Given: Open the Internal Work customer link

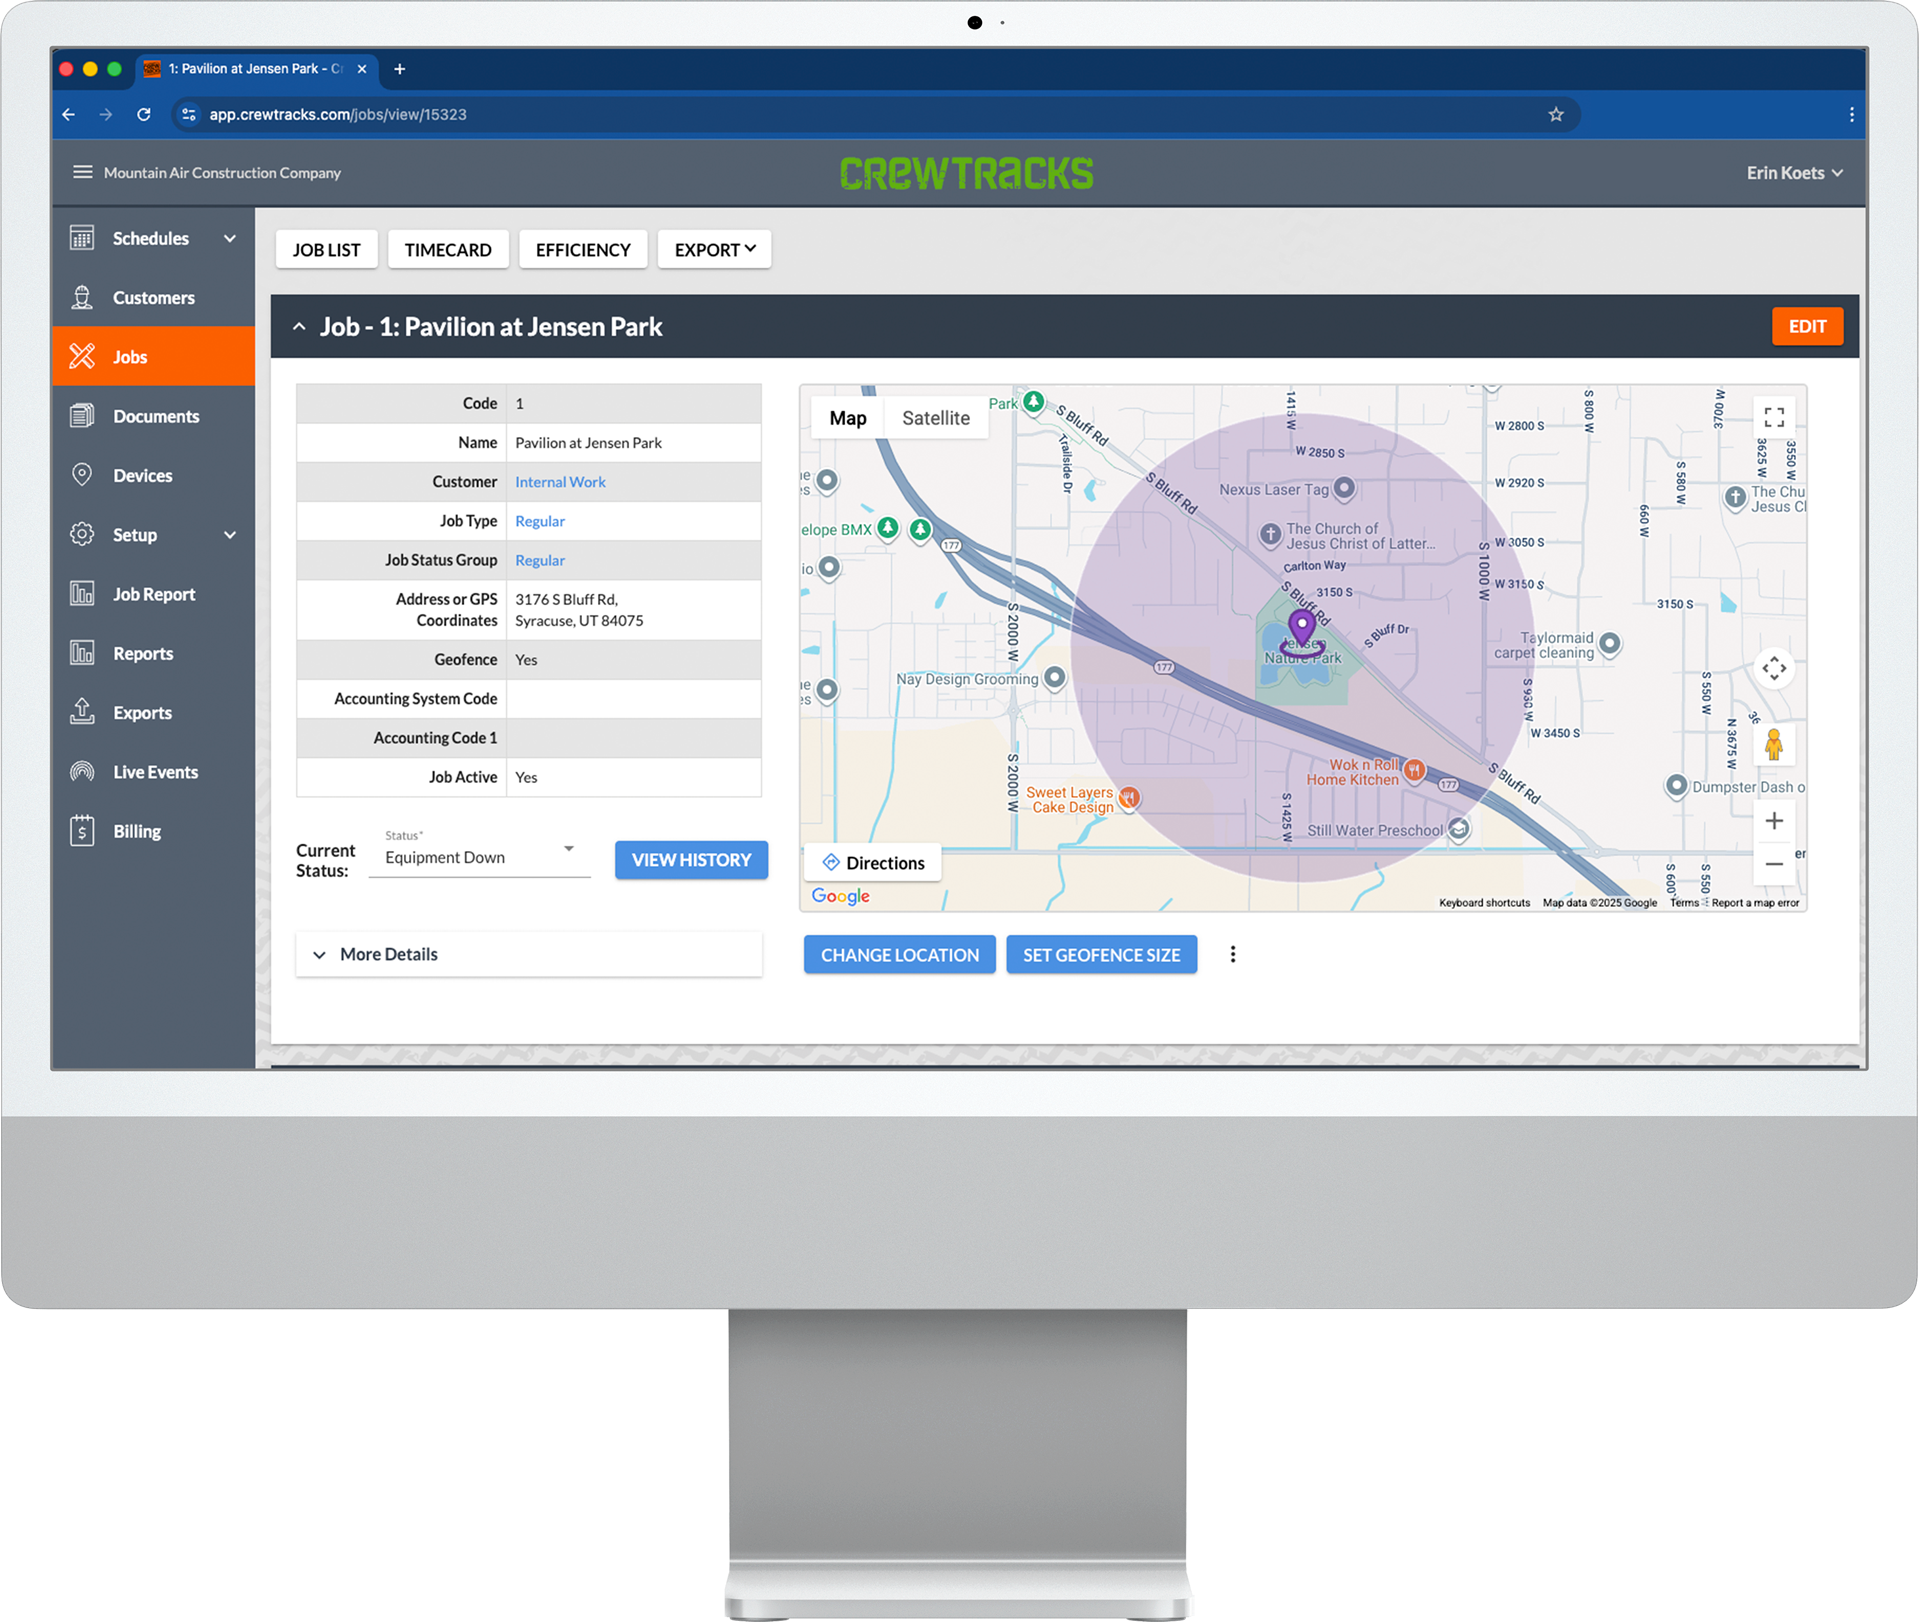Looking at the screenshot, I should pos(560,482).
